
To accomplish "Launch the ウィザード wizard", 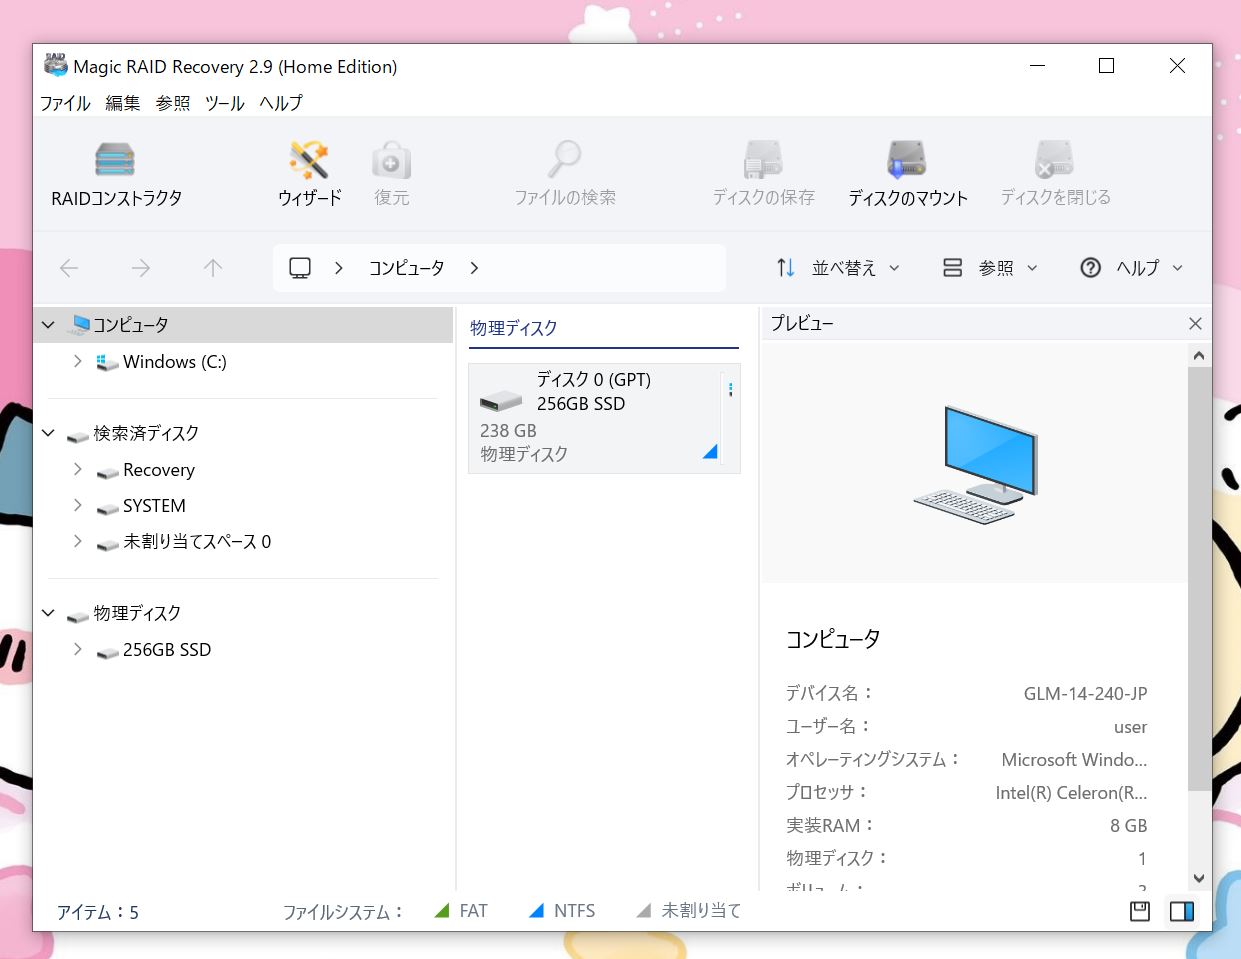I will (309, 174).
